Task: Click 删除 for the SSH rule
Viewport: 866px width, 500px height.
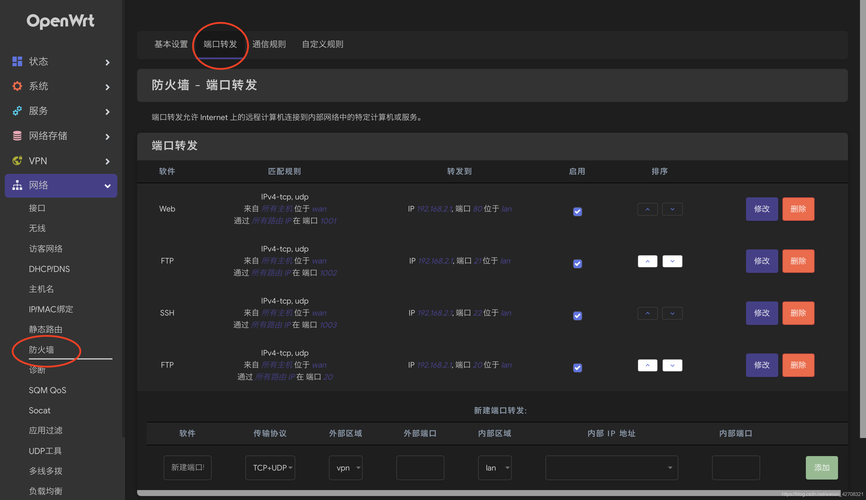Action: pyautogui.click(x=798, y=313)
